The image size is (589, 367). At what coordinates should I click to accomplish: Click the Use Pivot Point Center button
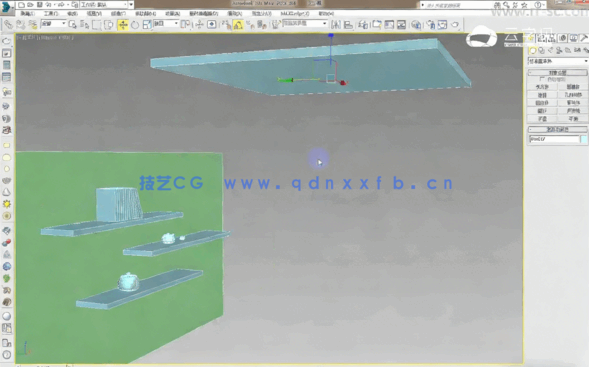coord(185,25)
